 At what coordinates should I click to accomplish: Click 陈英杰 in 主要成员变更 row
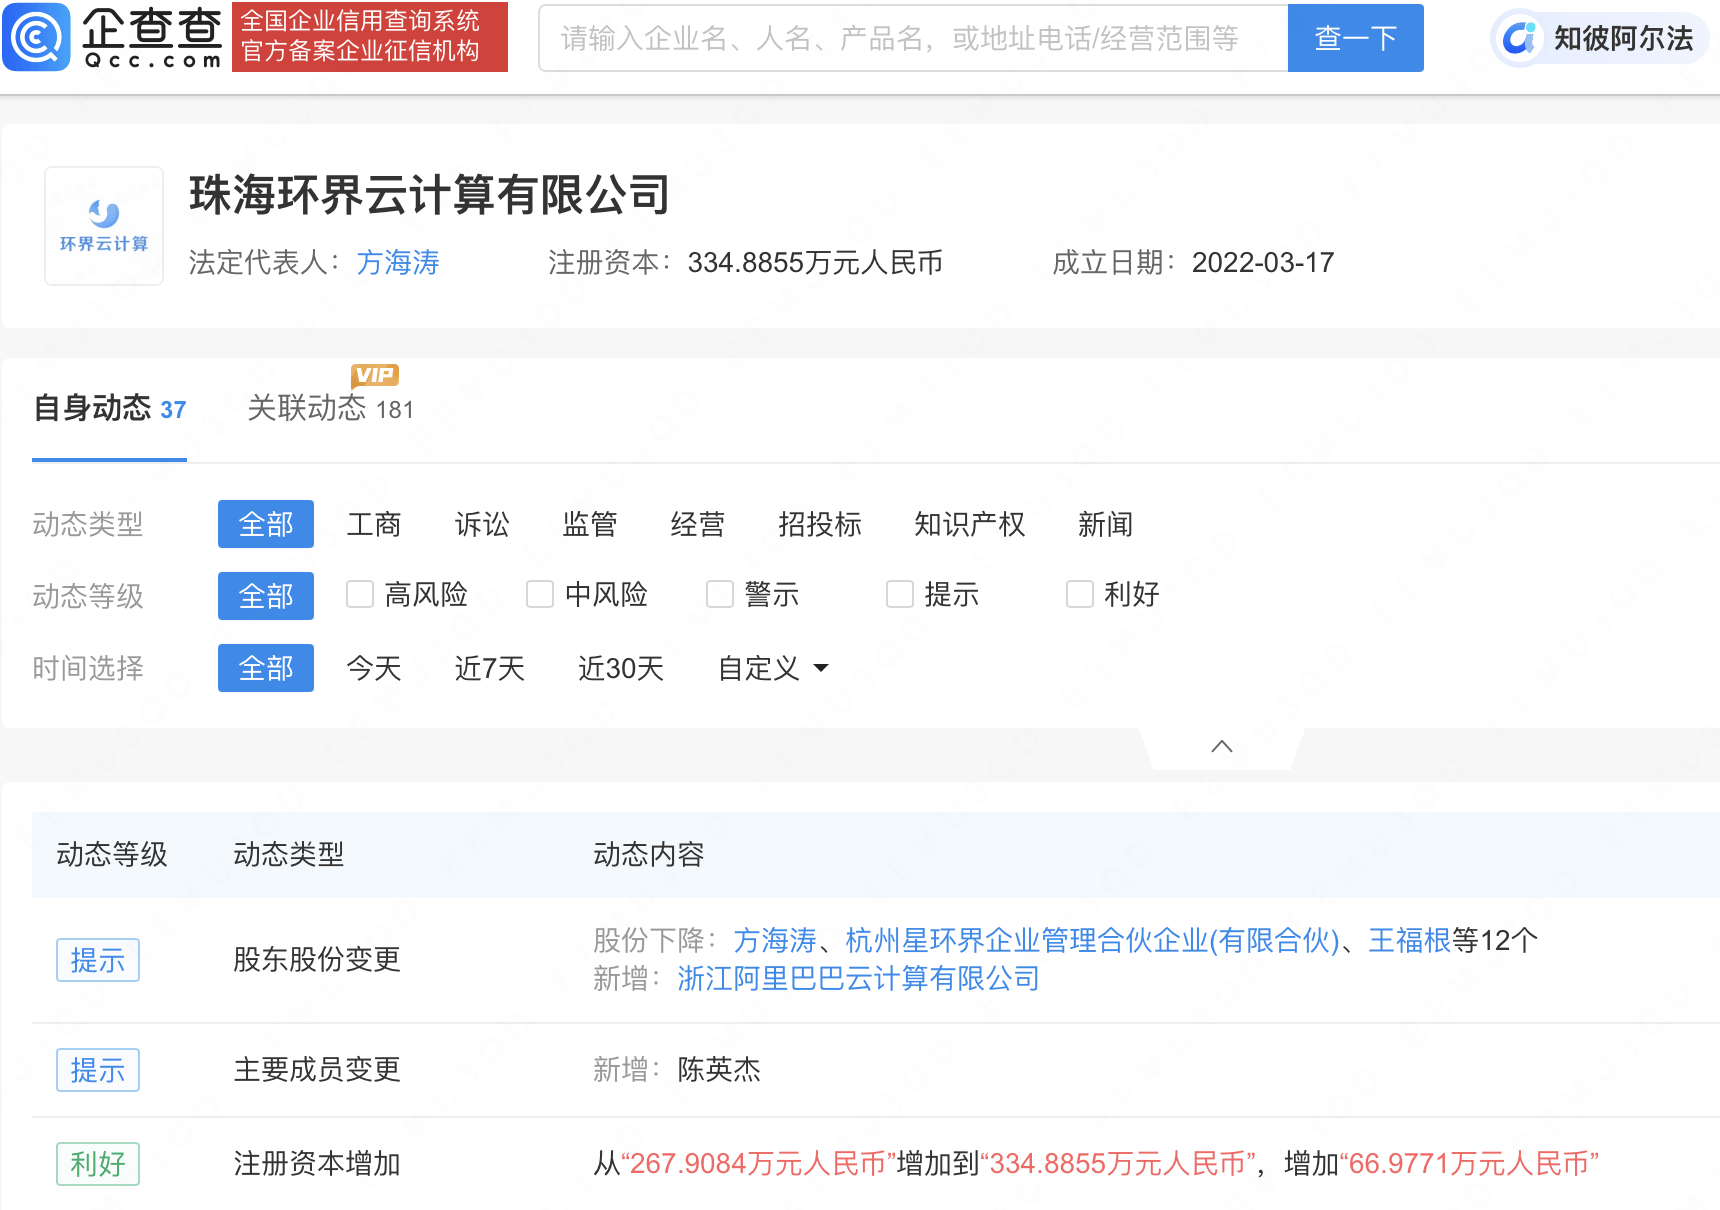click(719, 1070)
